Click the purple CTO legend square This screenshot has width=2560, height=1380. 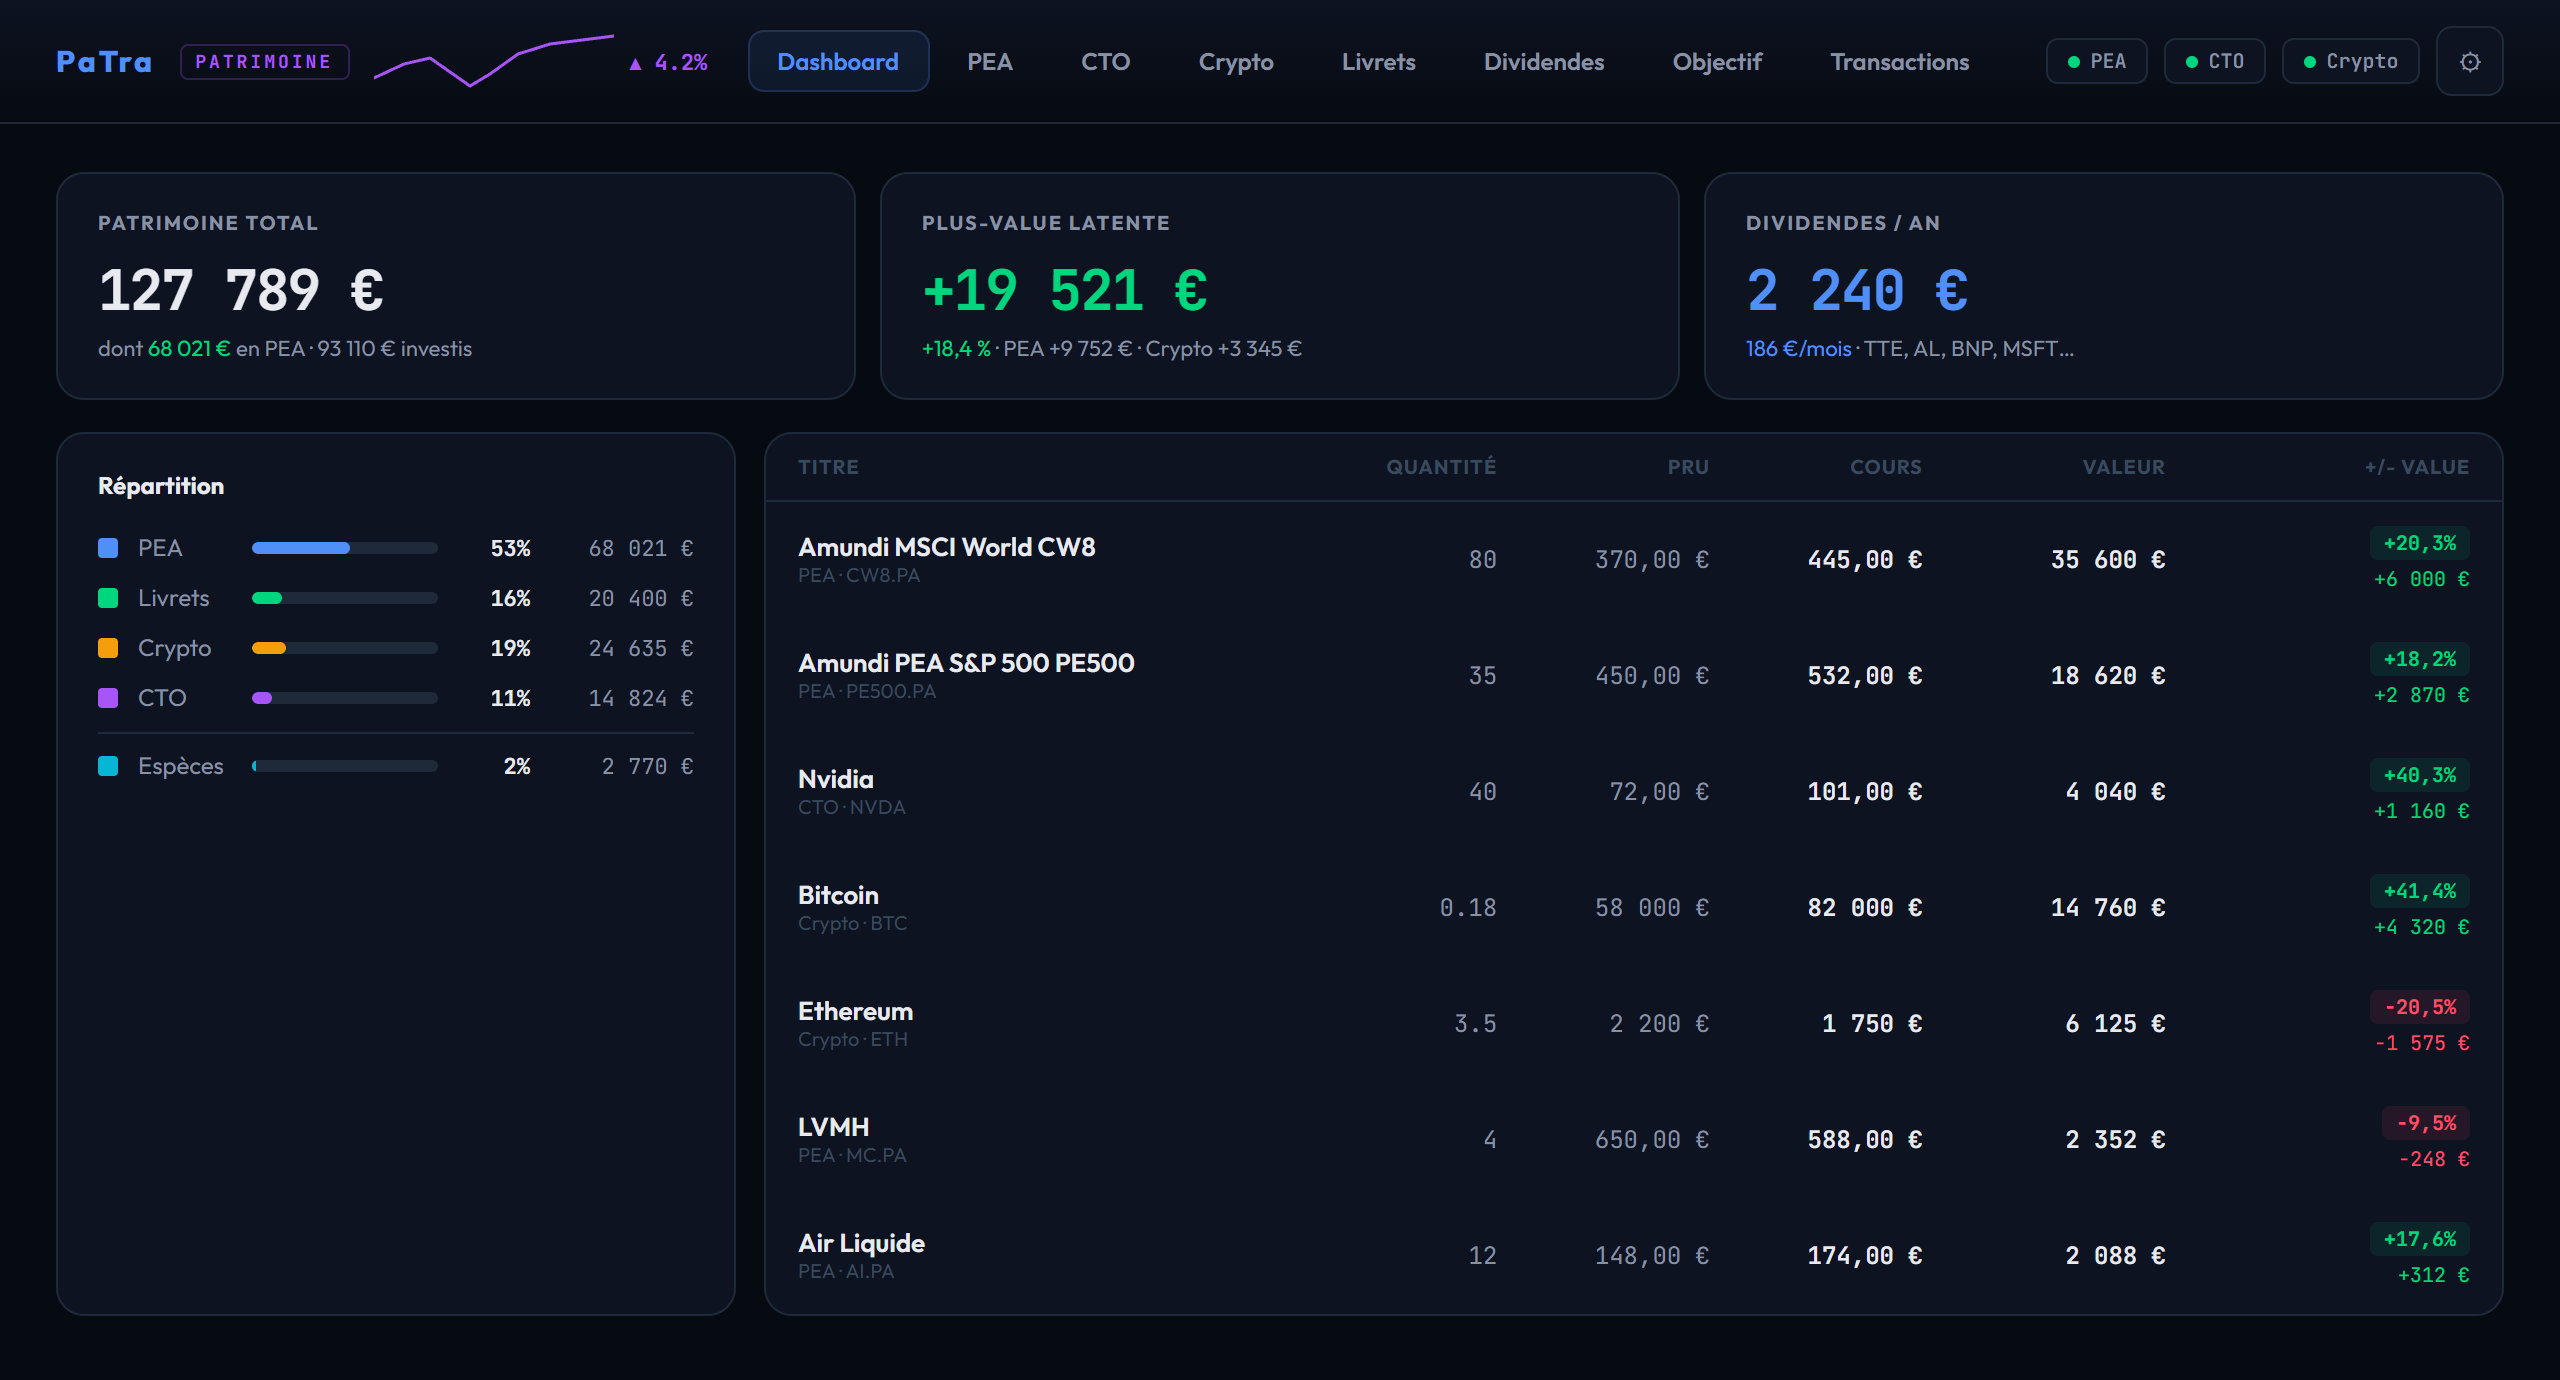(x=109, y=697)
